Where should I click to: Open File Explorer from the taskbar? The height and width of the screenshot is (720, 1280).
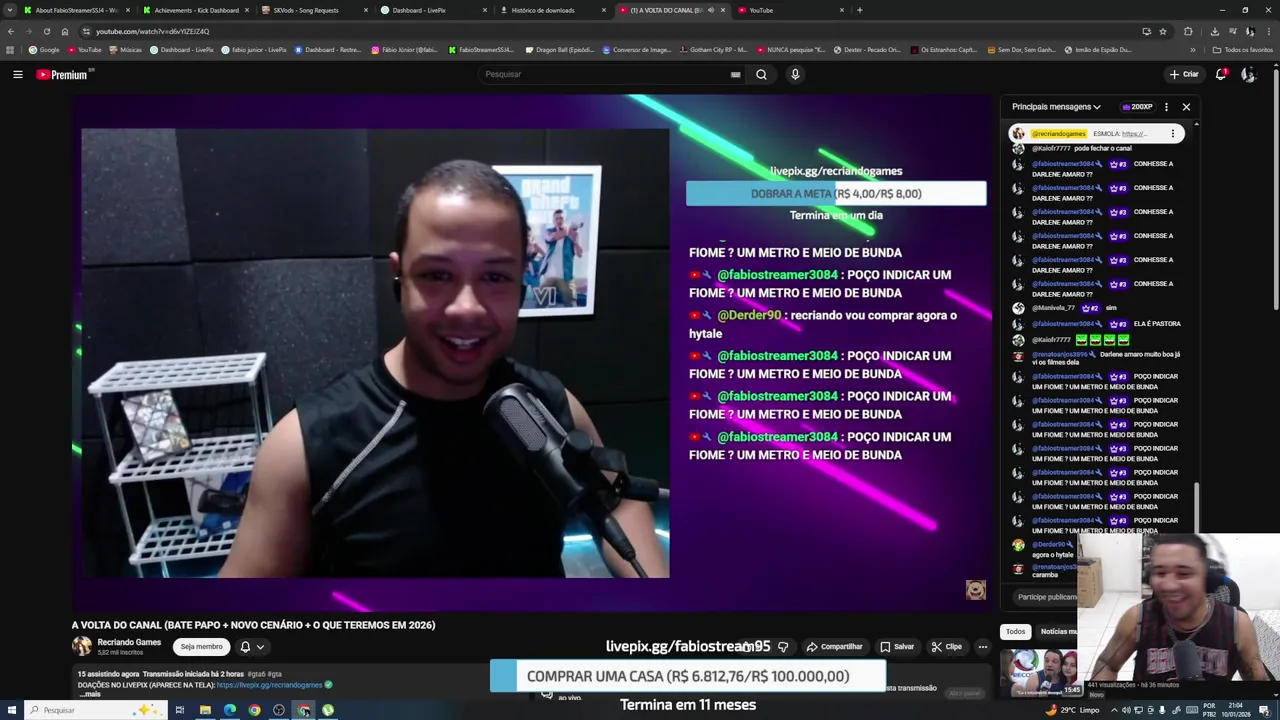point(205,710)
